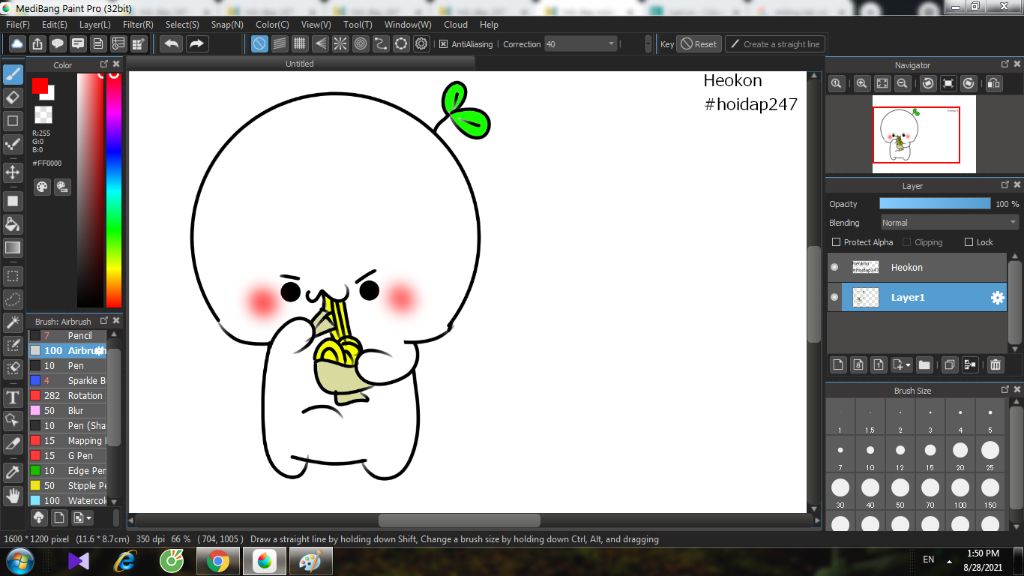Zoom out within the Navigator panel
The width and height of the screenshot is (1024, 576).
click(903, 84)
